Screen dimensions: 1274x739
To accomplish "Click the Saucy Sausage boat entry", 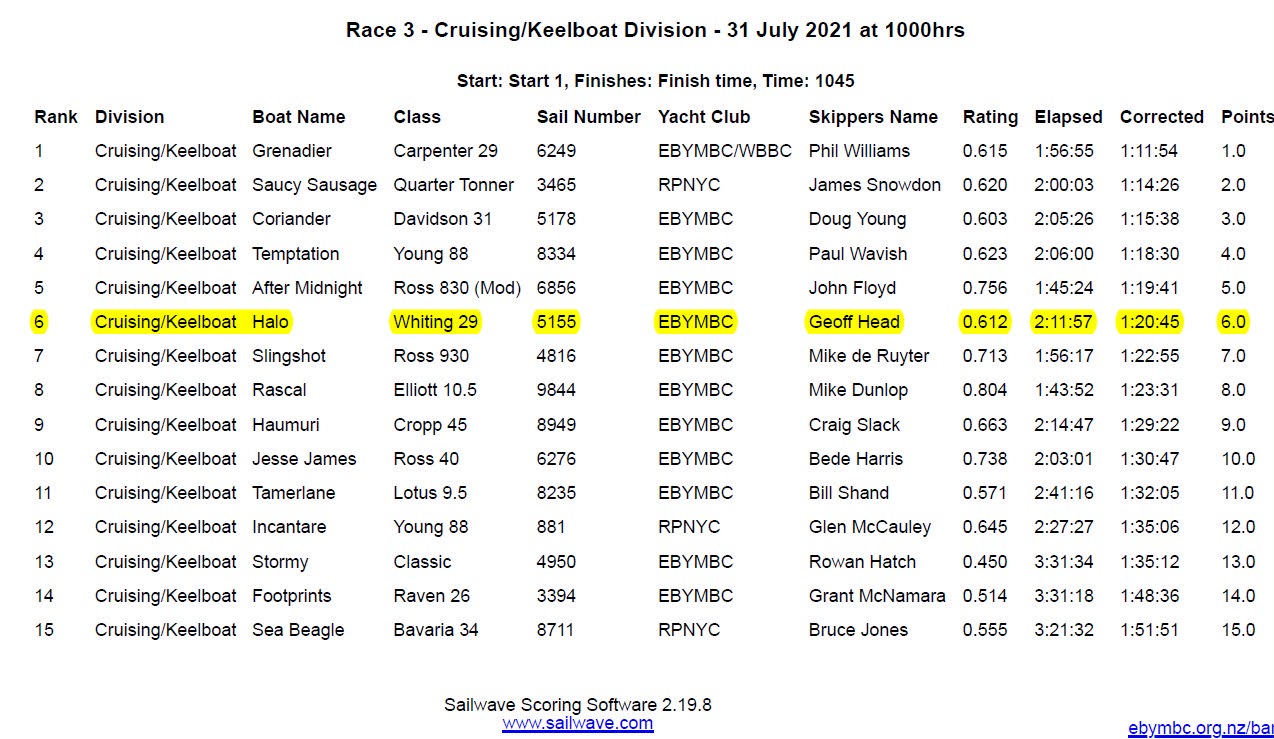I will coord(314,185).
